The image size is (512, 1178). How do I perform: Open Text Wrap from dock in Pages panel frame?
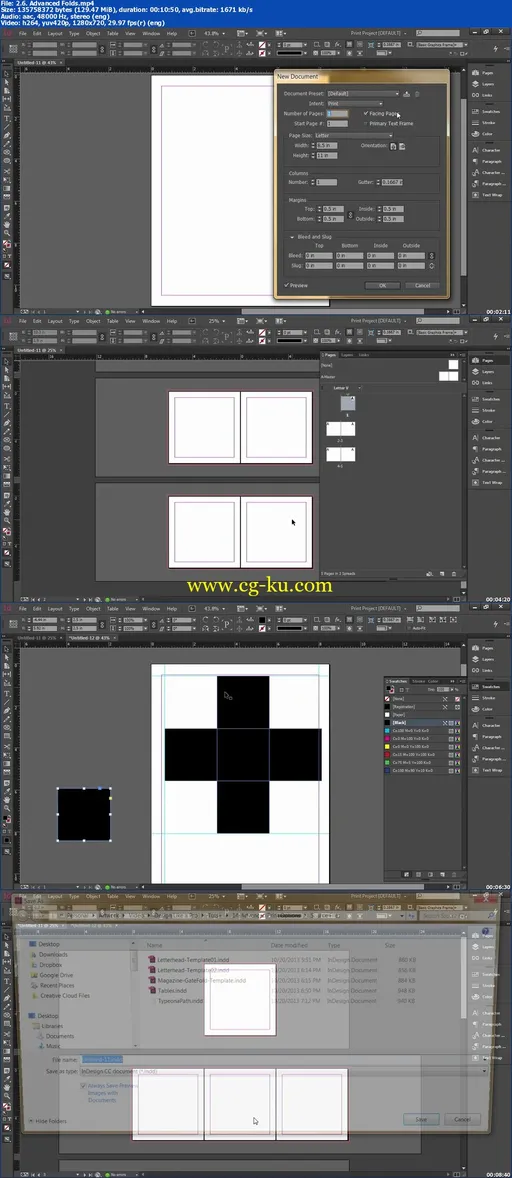point(486,482)
